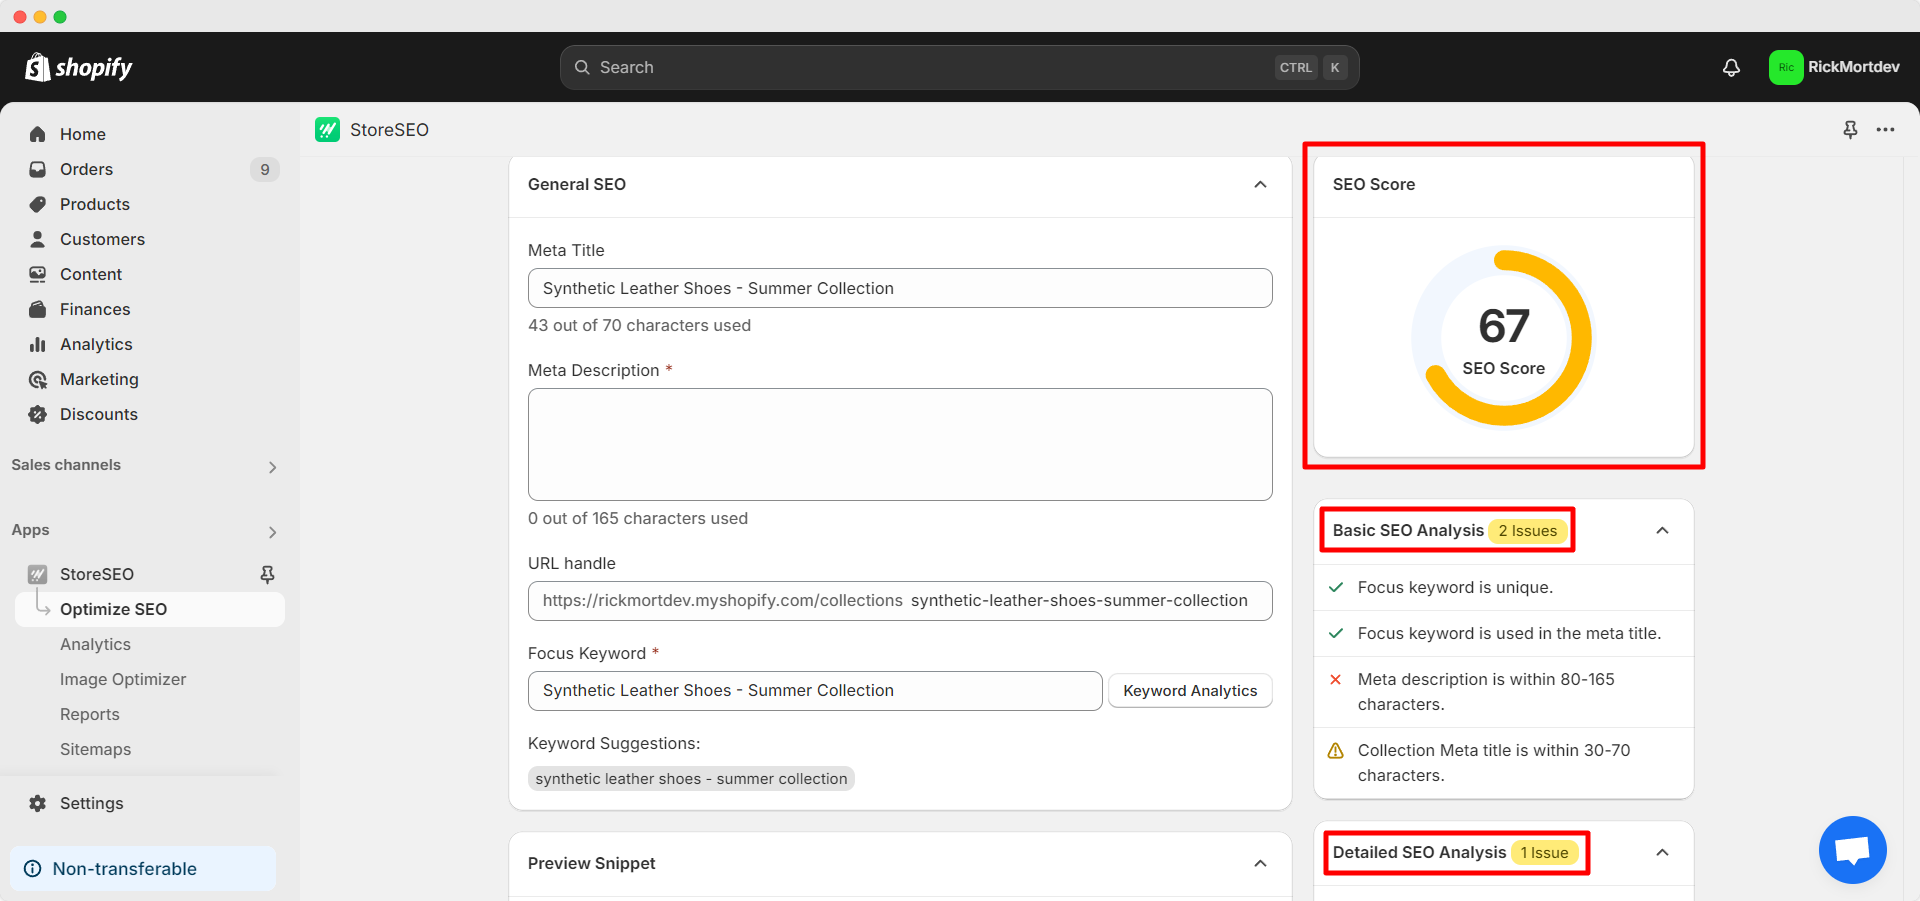
Task: Click the Customers person icon
Action: tap(38, 239)
